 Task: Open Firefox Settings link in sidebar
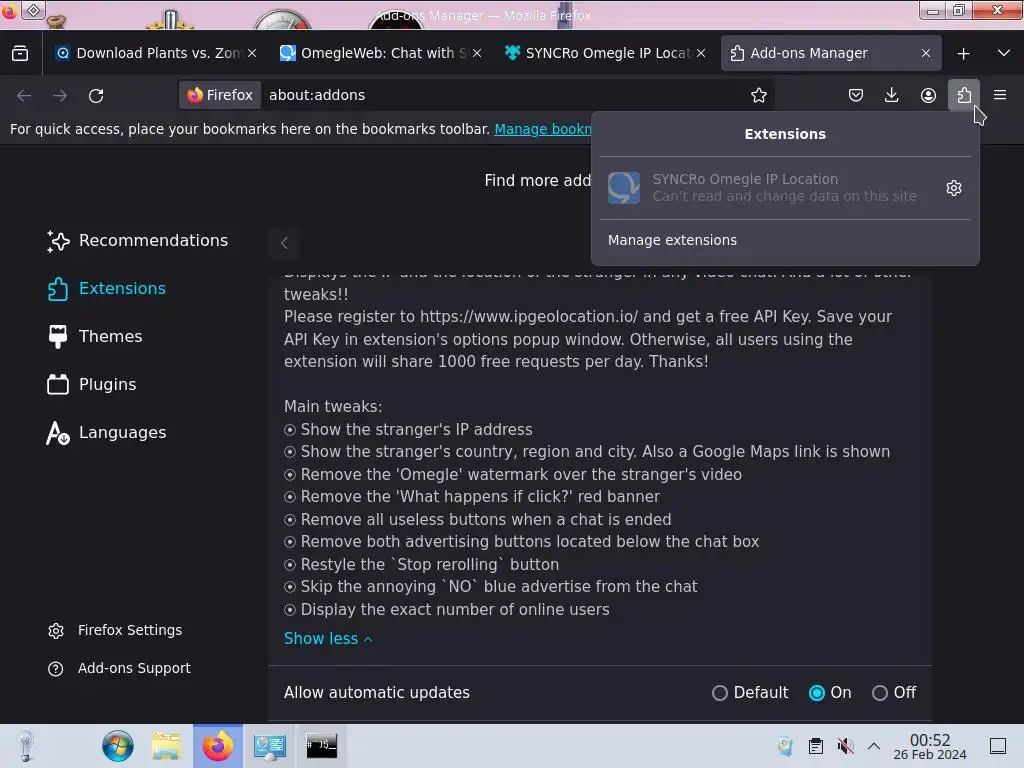click(115, 630)
